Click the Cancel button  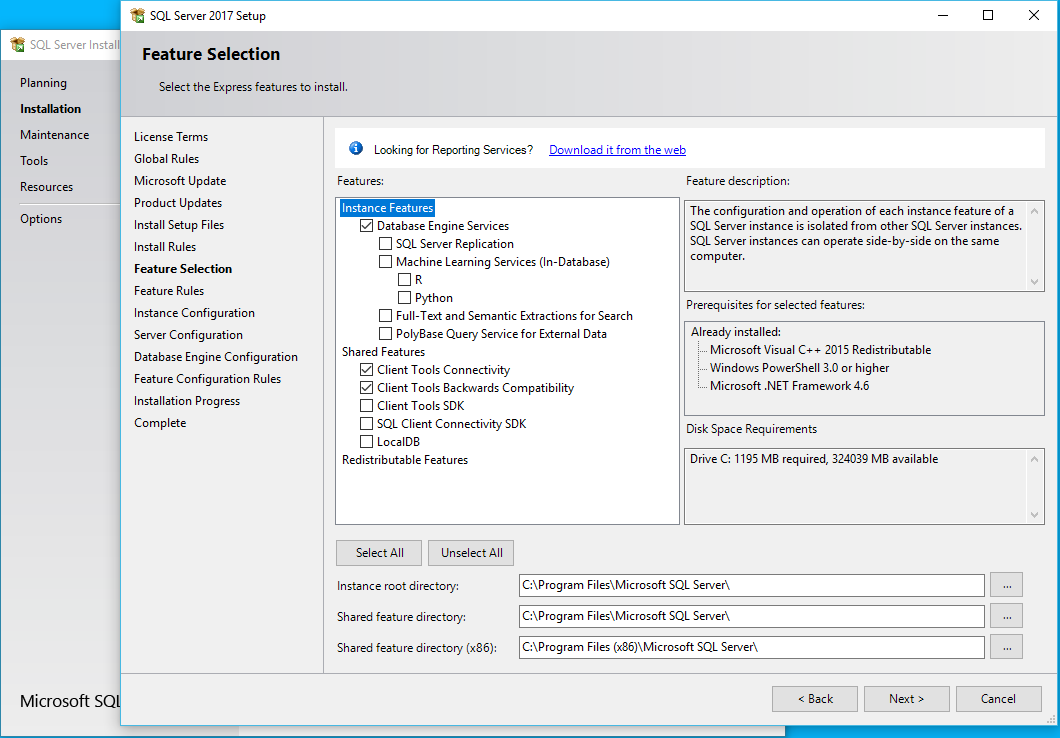(x=998, y=699)
